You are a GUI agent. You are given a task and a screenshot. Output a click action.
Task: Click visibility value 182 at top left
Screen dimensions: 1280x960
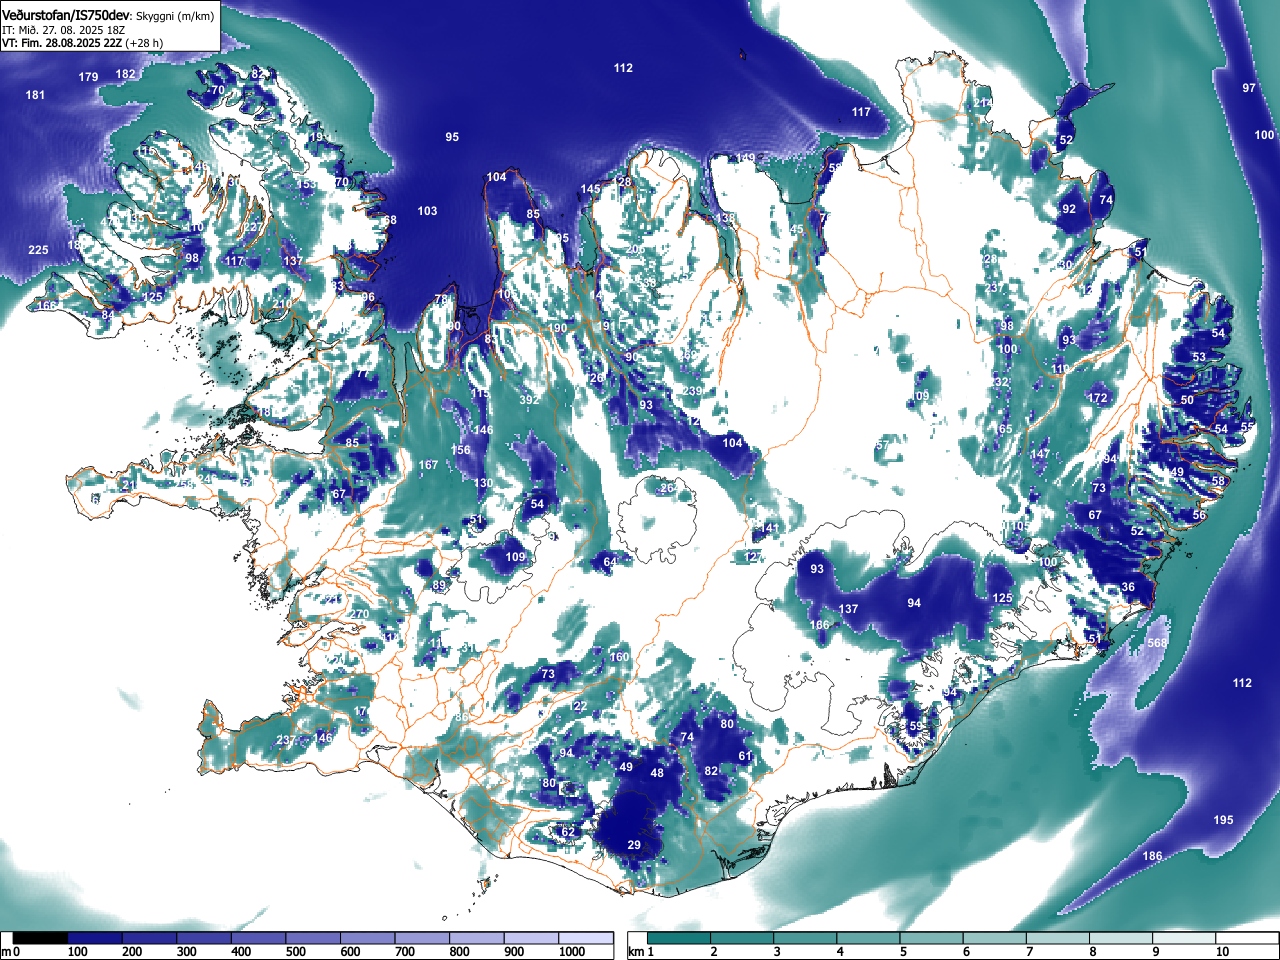coord(125,74)
